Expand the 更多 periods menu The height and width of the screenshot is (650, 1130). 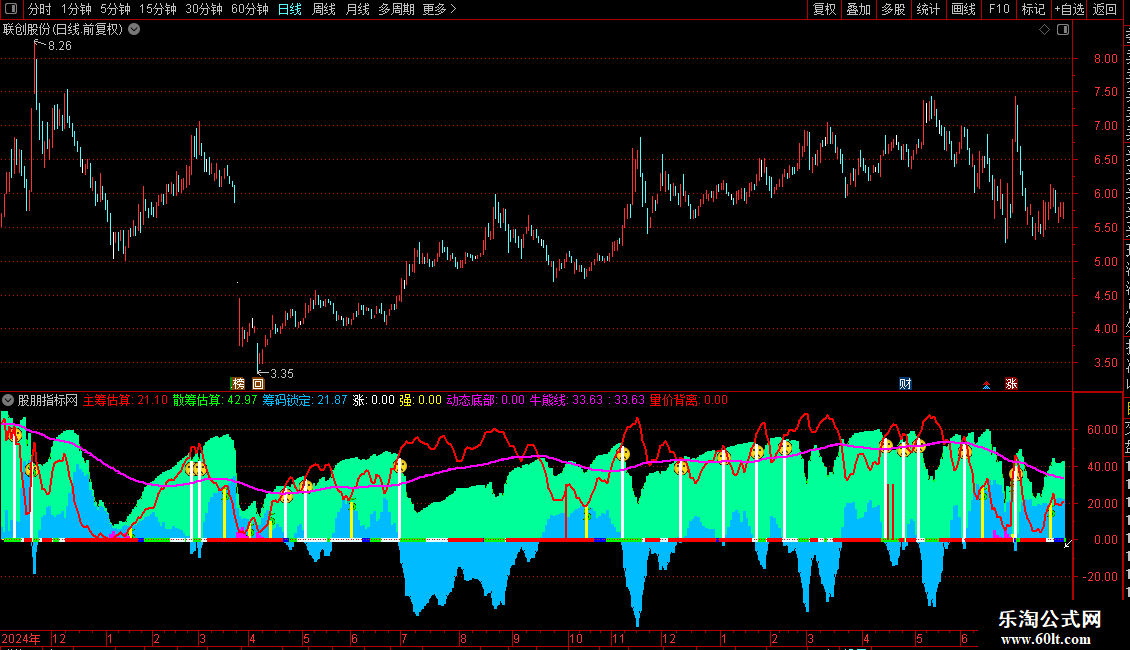pos(440,9)
